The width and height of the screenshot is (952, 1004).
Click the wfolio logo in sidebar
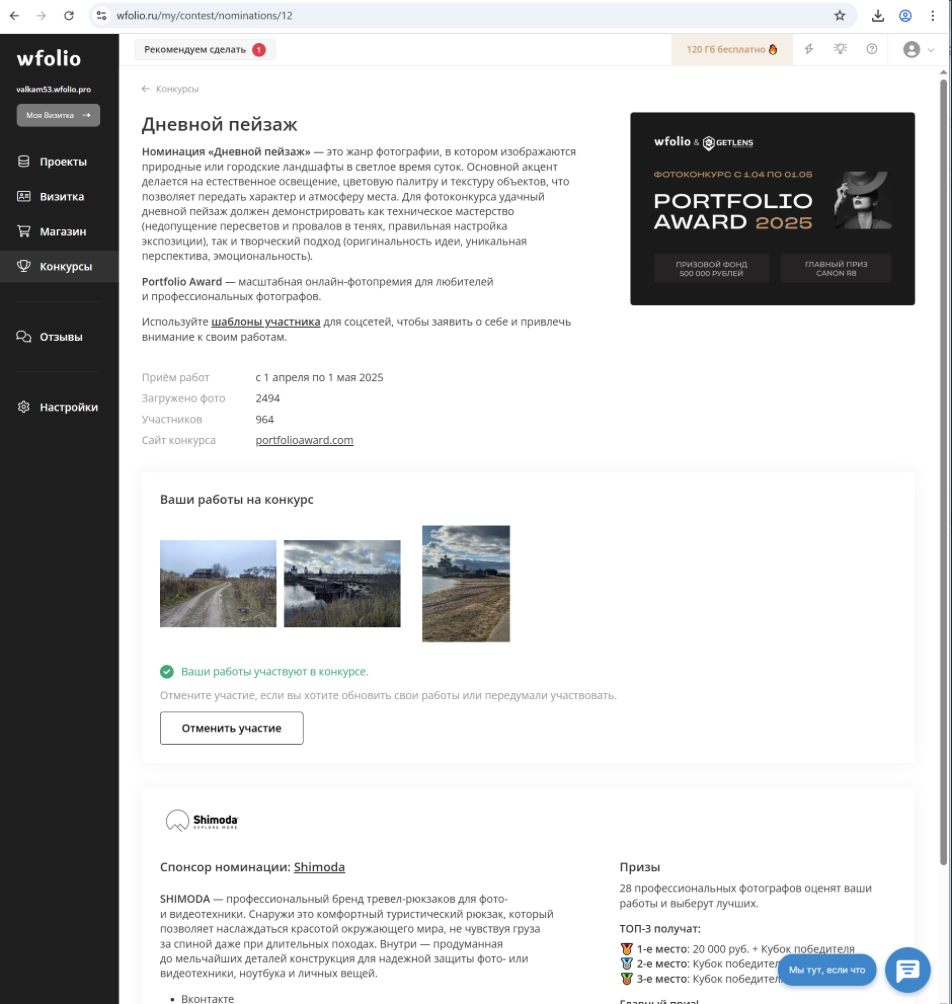coord(49,58)
